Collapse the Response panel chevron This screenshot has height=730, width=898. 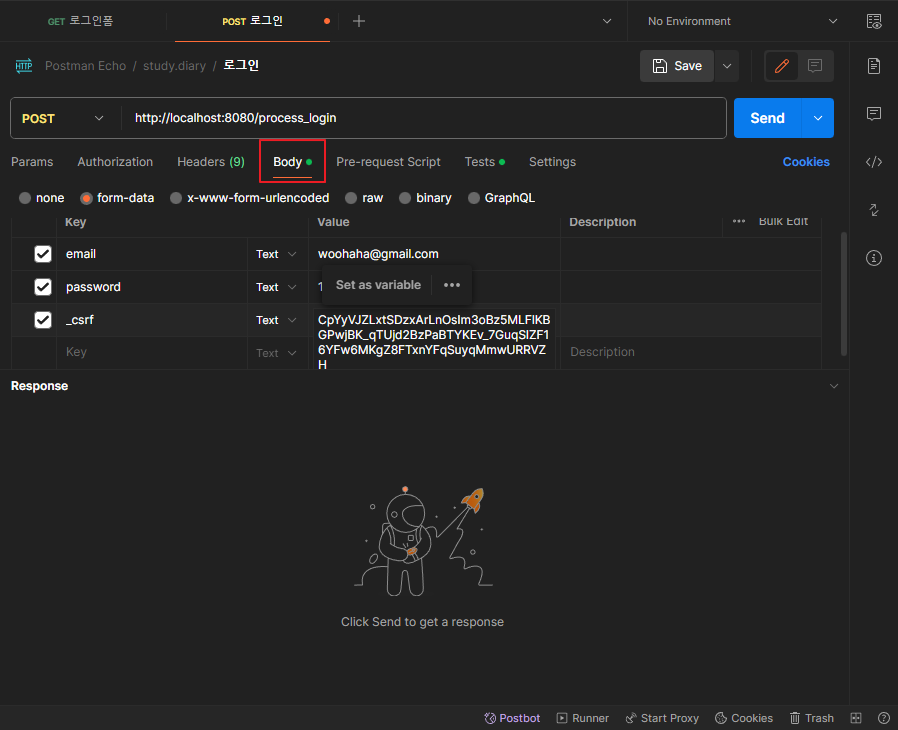pyautogui.click(x=834, y=386)
